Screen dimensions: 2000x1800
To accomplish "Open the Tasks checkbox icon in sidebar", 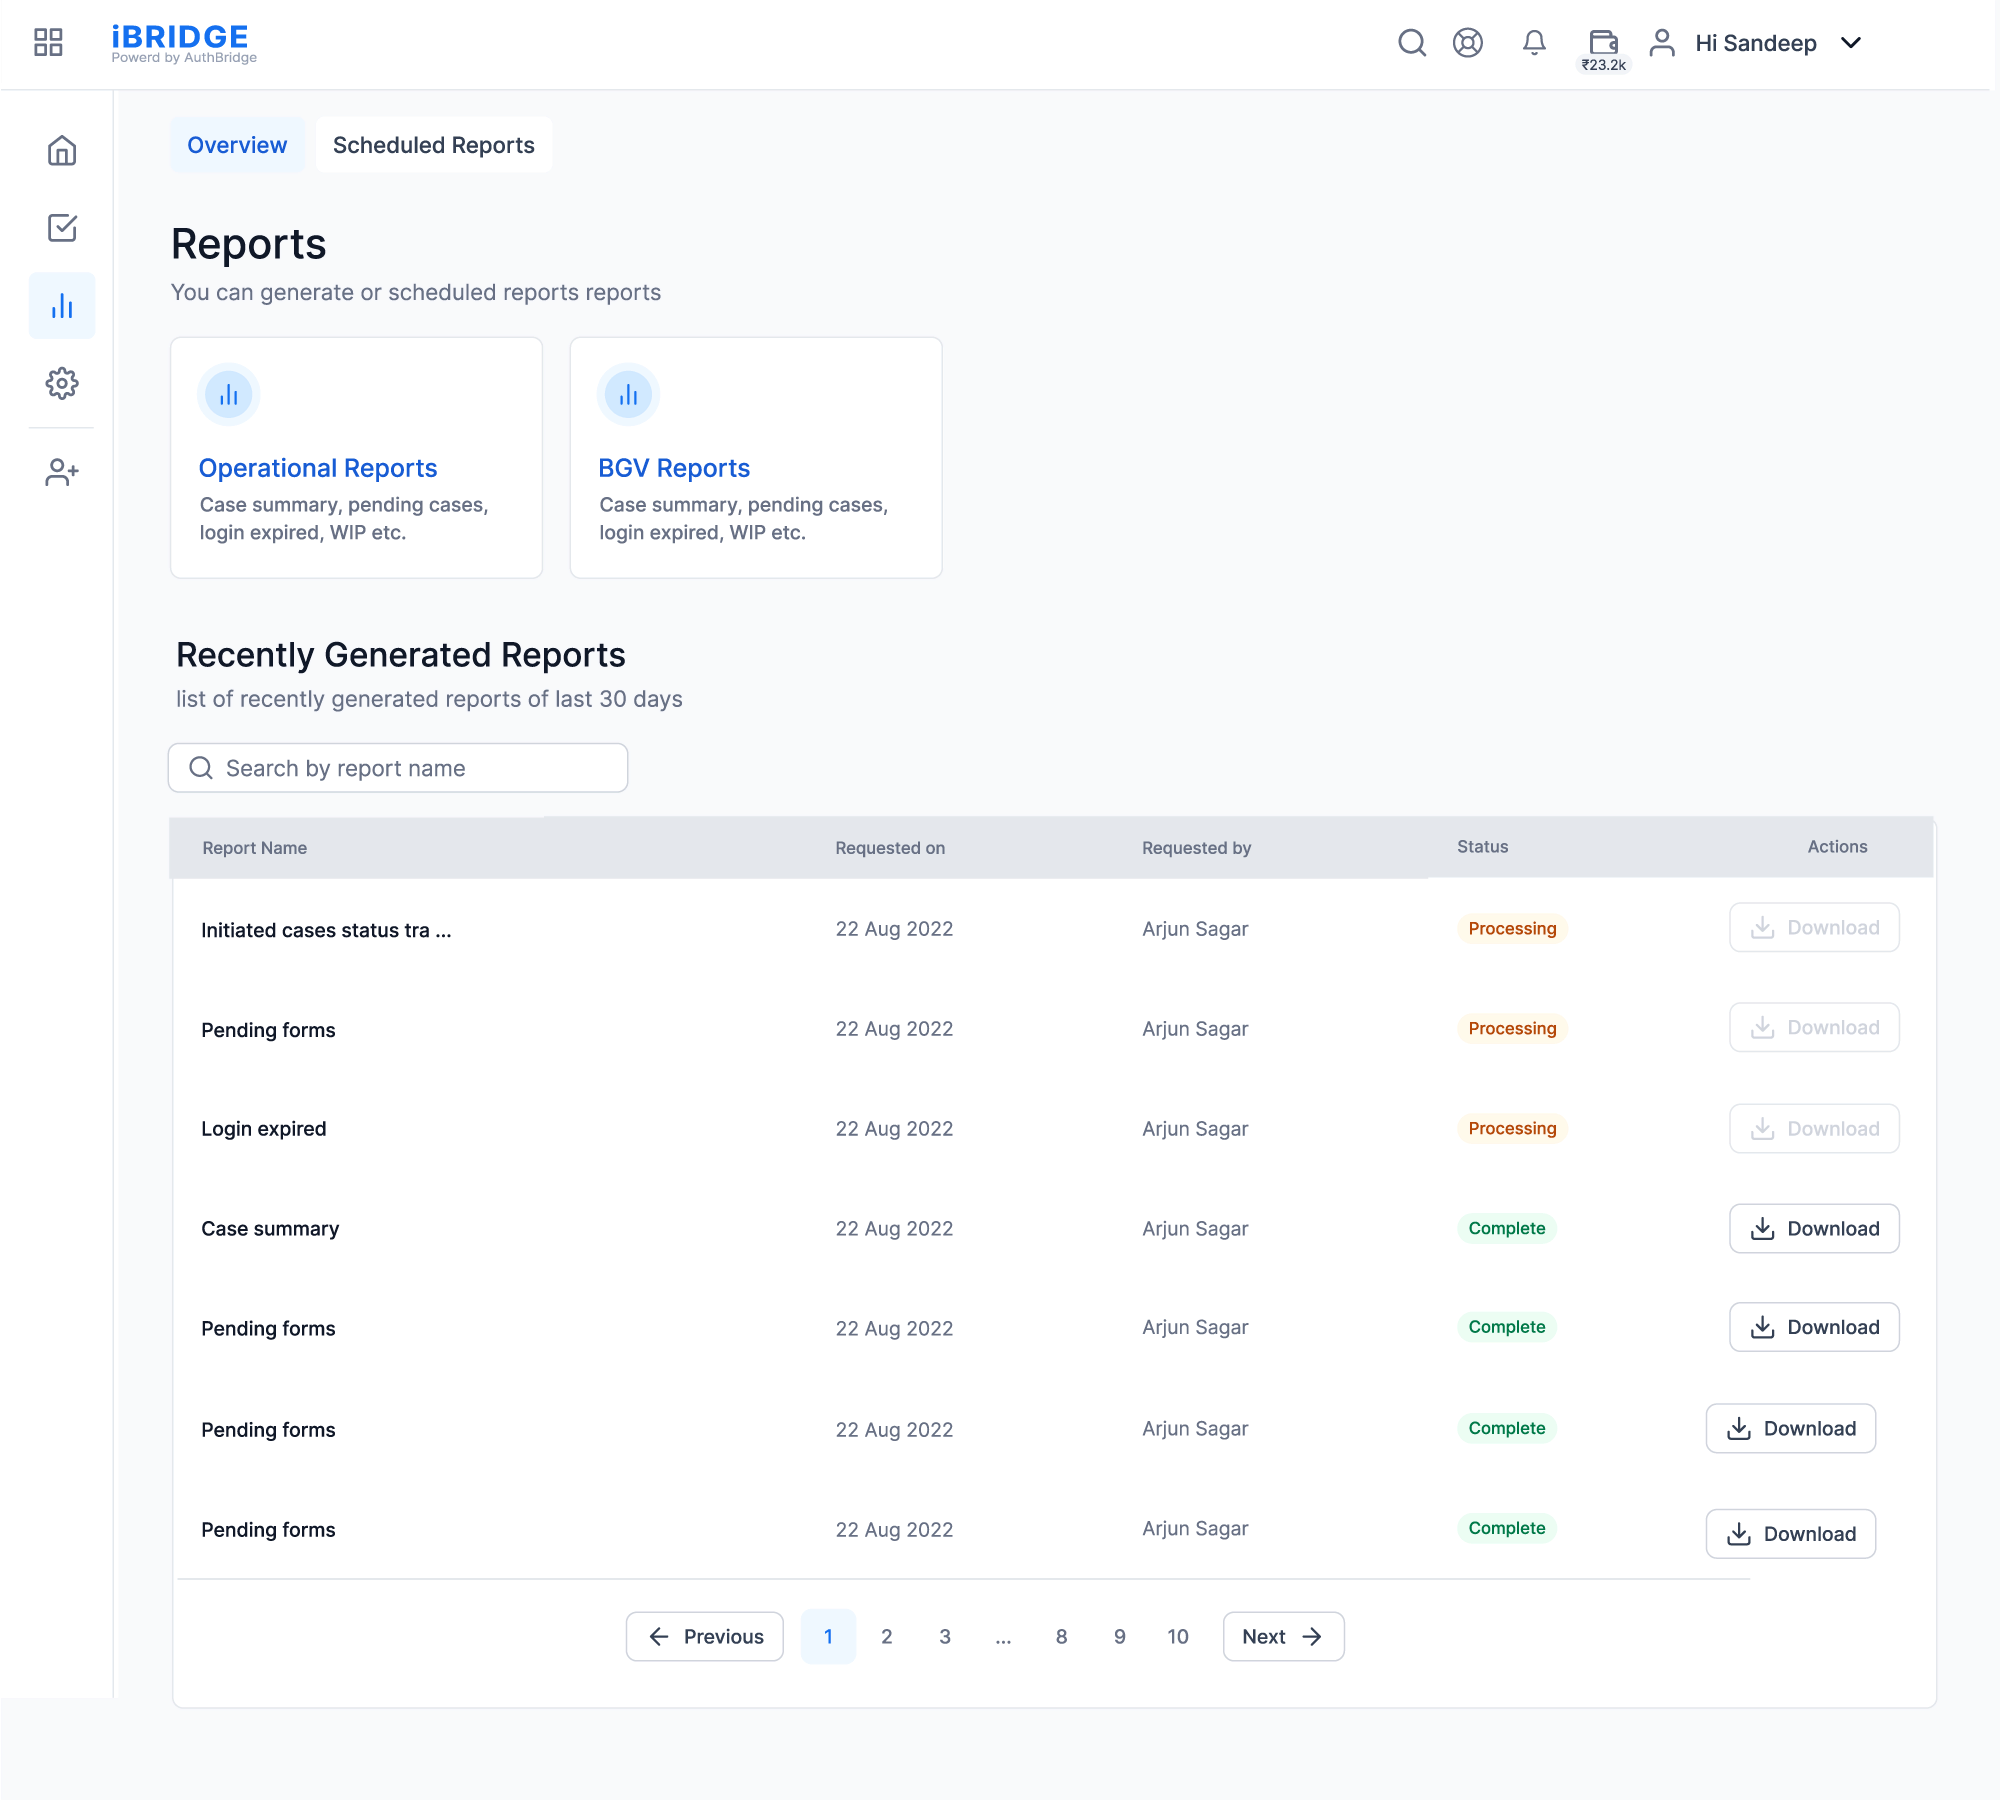I will 62,228.
